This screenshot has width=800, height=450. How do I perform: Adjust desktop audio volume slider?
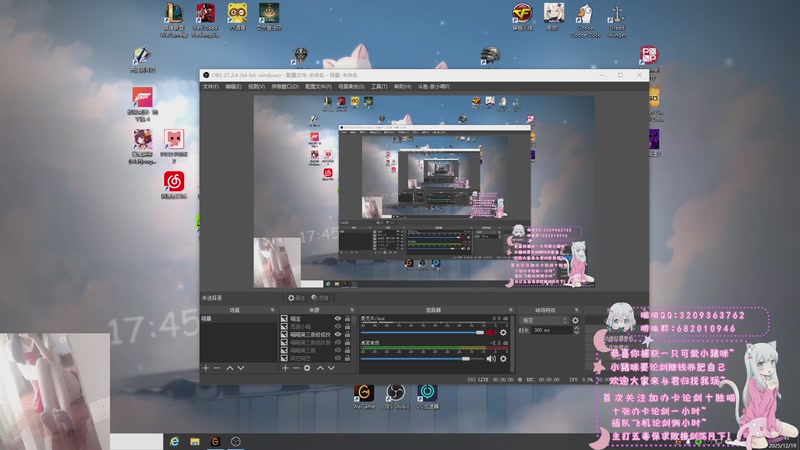click(422, 359)
